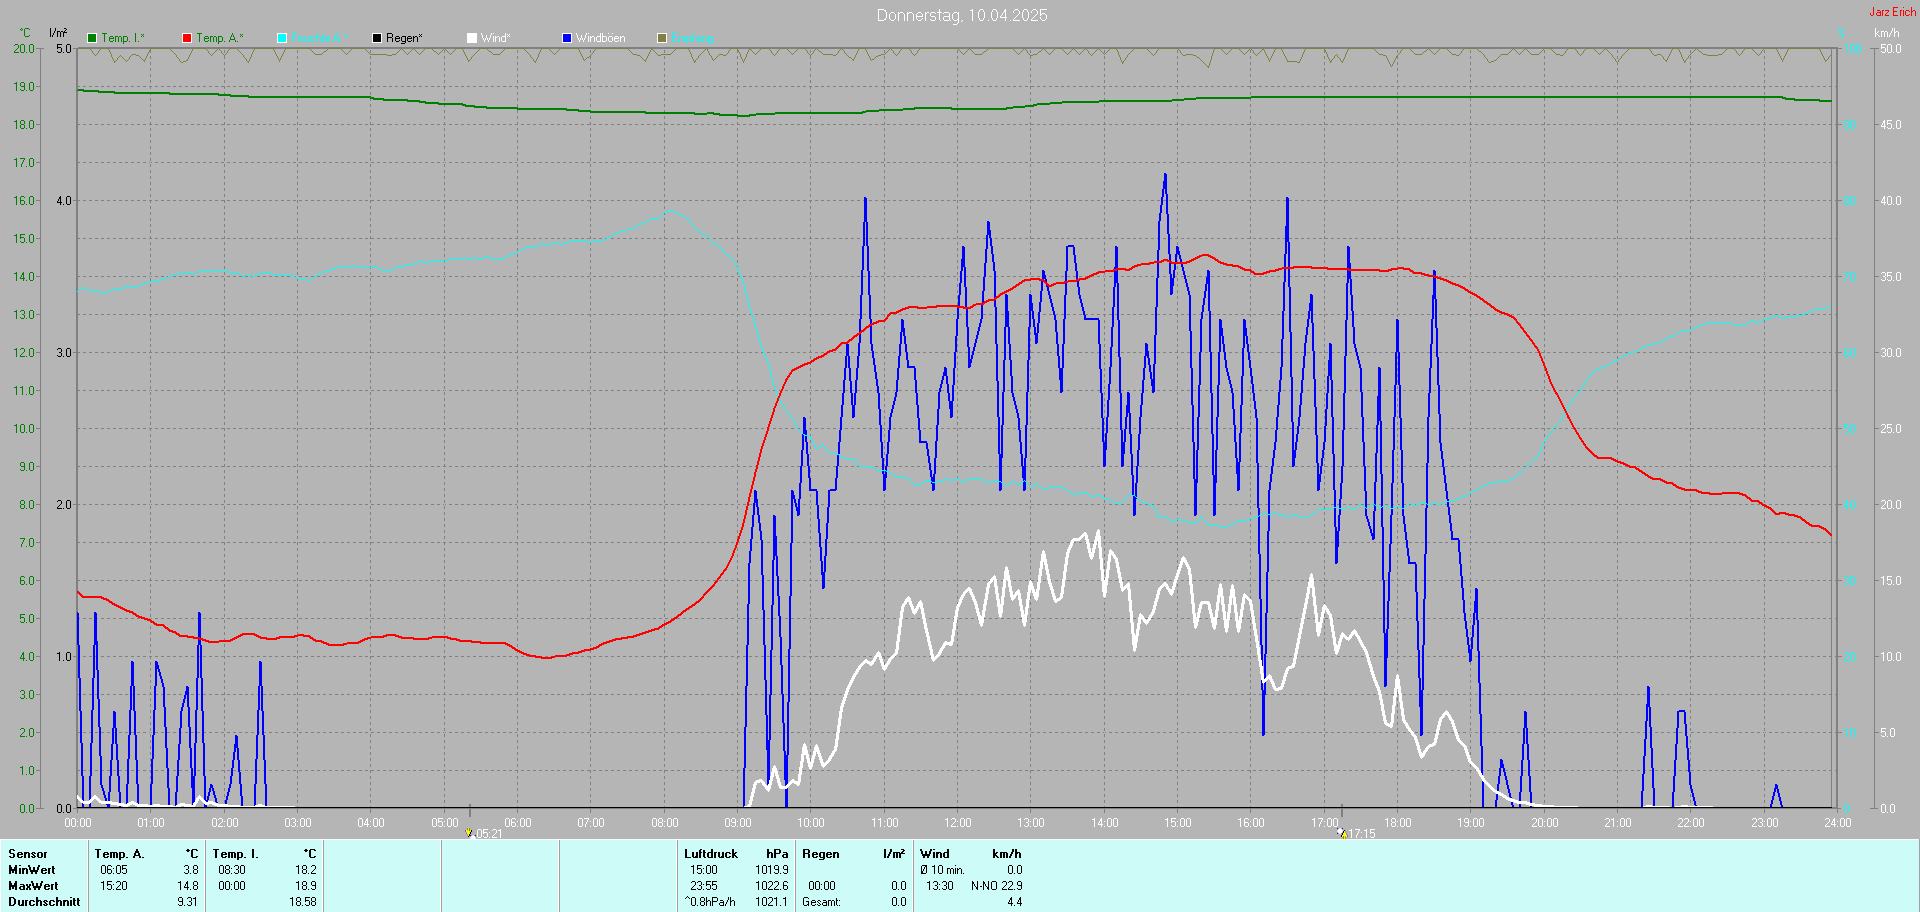Click the MaxWert row label

pyautogui.click(x=33, y=886)
